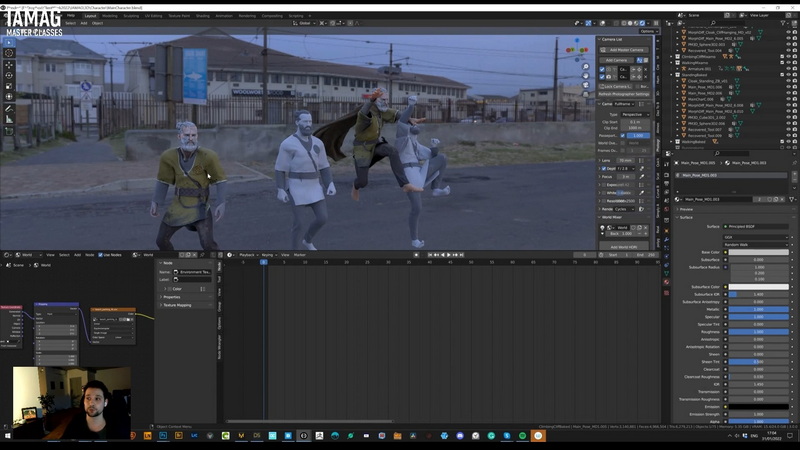This screenshot has width=800, height=450.
Task: Toggle the auto keying record button
Action: click(416, 255)
